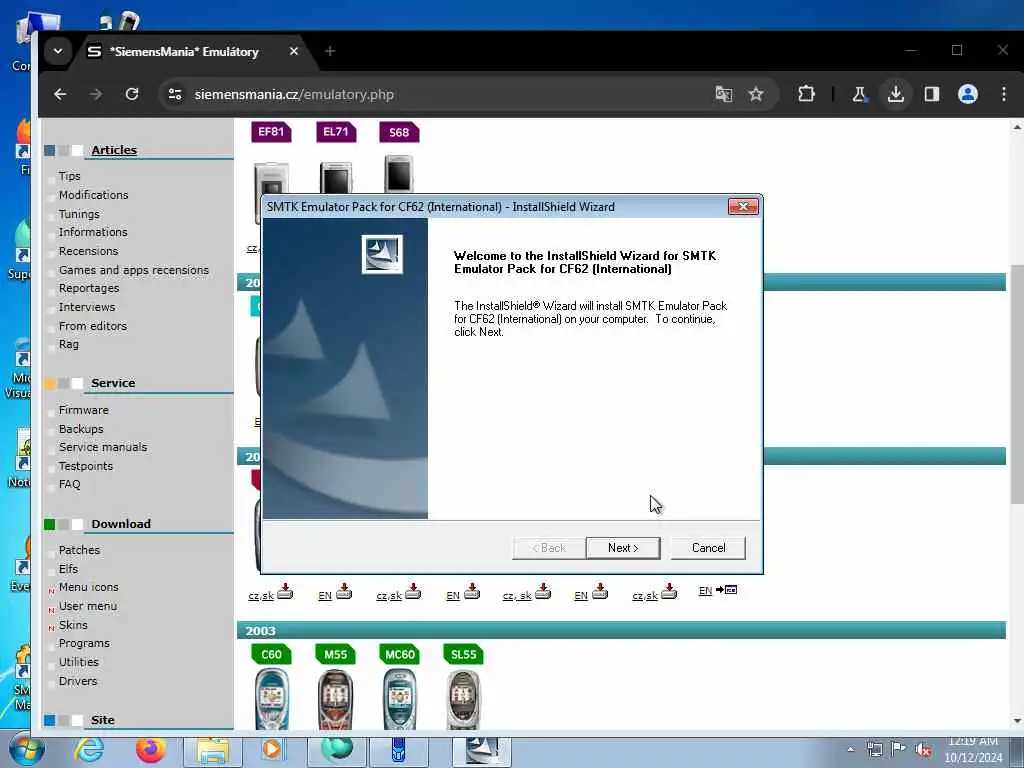Open Chrome Labs flask icon
Image resolution: width=1024 pixels, height=768 pixels.
pyautogui.click(x=859, y=95)
